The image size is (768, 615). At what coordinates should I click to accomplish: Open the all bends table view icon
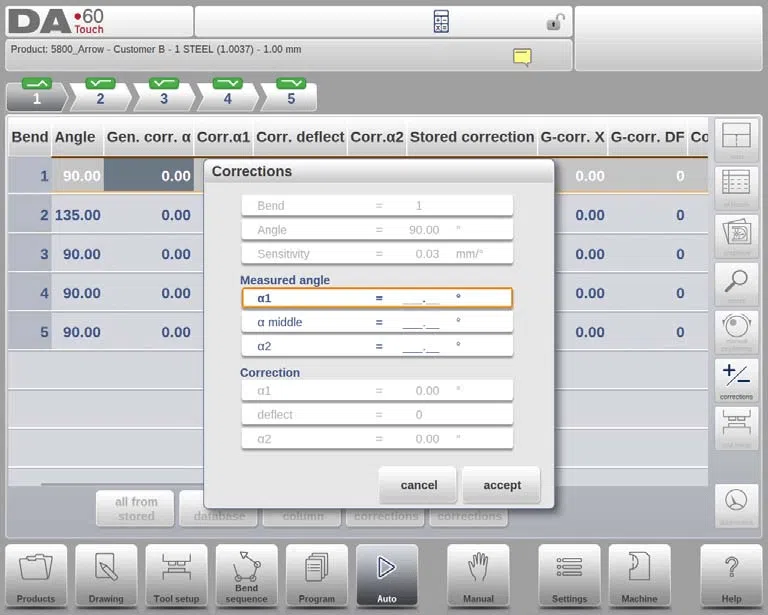pos(736,188)
